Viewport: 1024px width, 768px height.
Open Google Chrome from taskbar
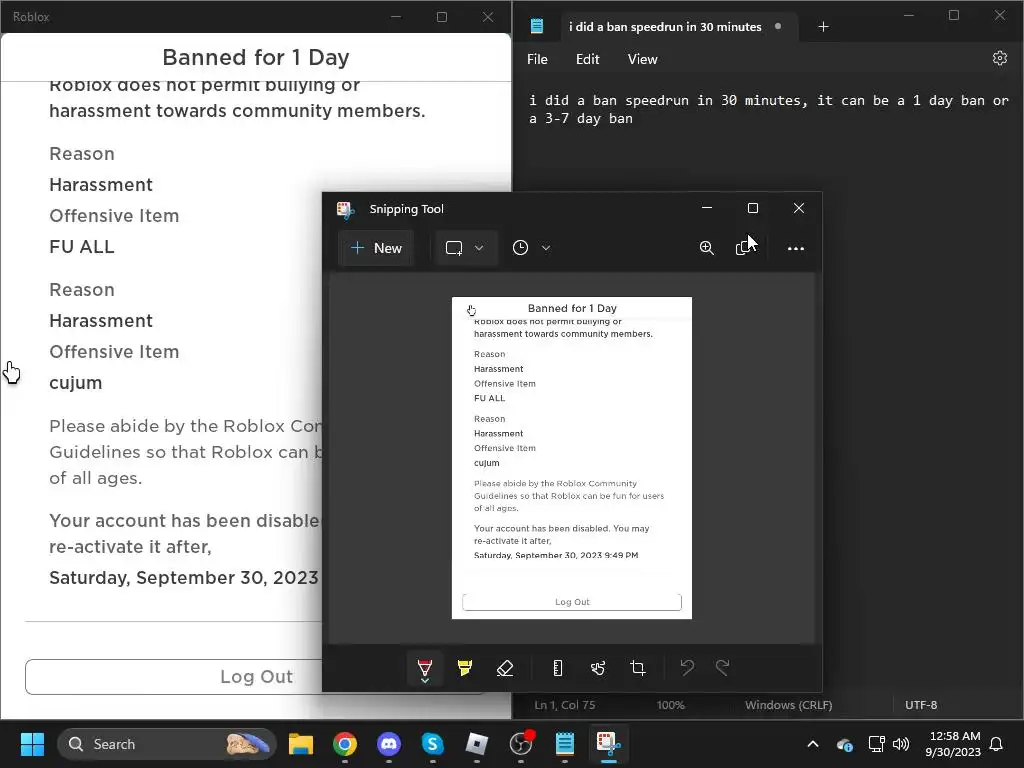[x=345, y=744]
